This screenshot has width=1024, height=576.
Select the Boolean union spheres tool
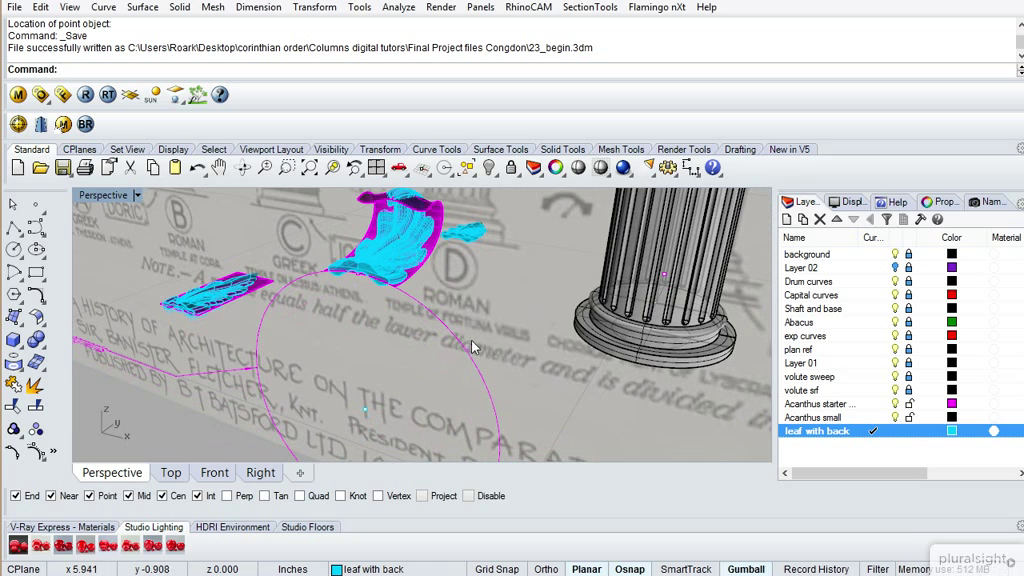click(x=36, y=340)
